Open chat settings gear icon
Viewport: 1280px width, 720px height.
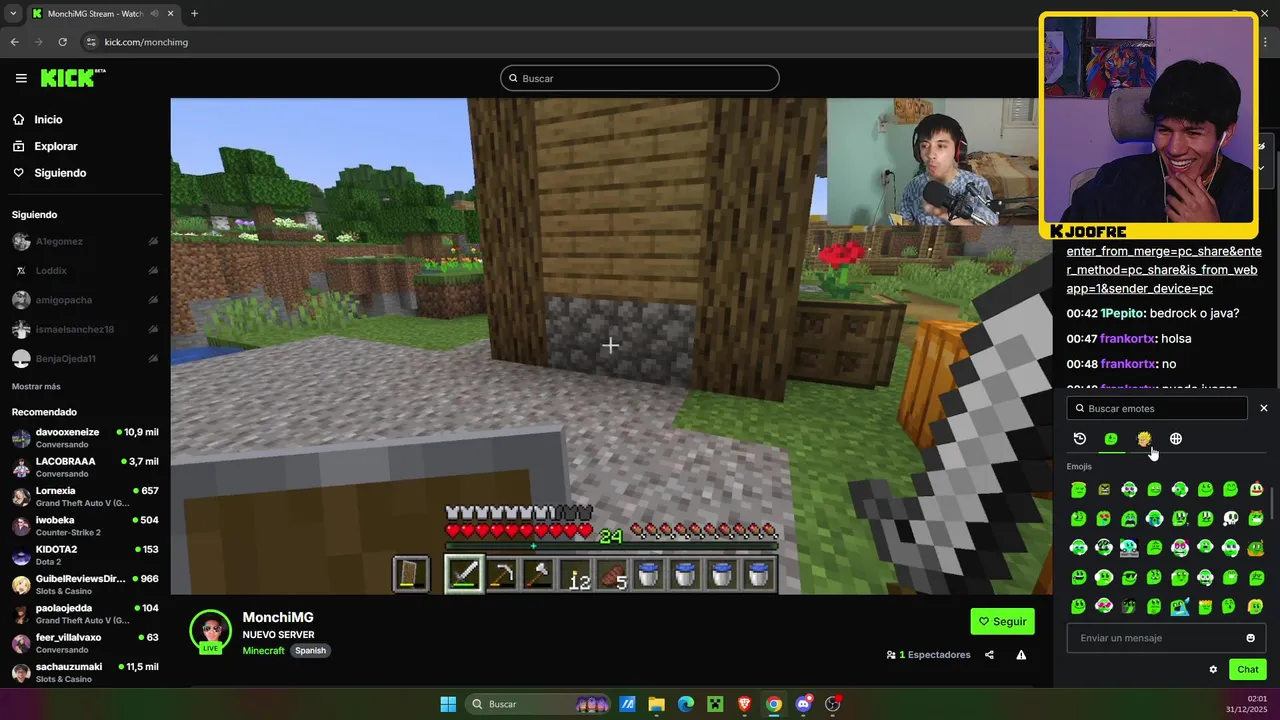coord(1213,669)
